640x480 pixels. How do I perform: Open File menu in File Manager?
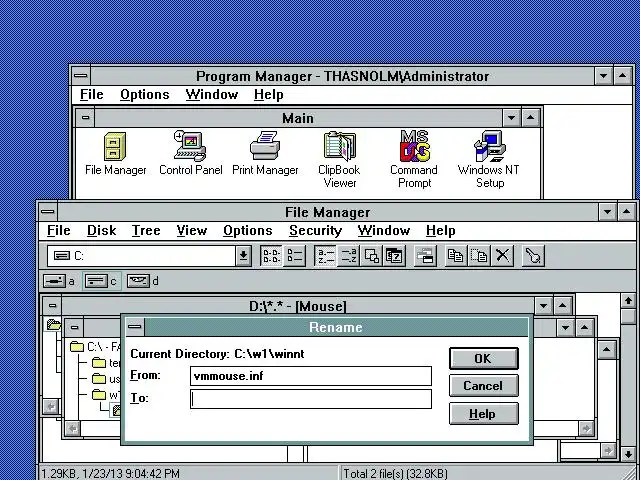[59, 231]
